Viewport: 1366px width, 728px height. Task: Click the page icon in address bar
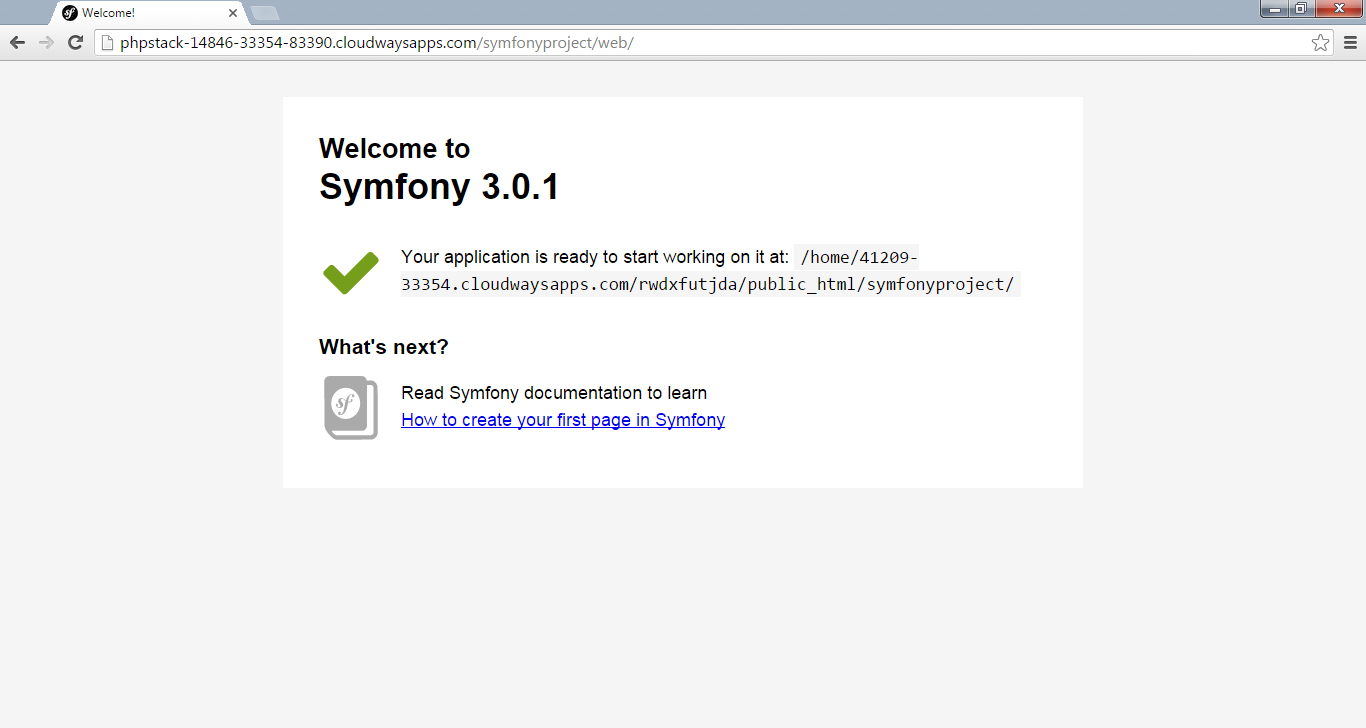108,42
